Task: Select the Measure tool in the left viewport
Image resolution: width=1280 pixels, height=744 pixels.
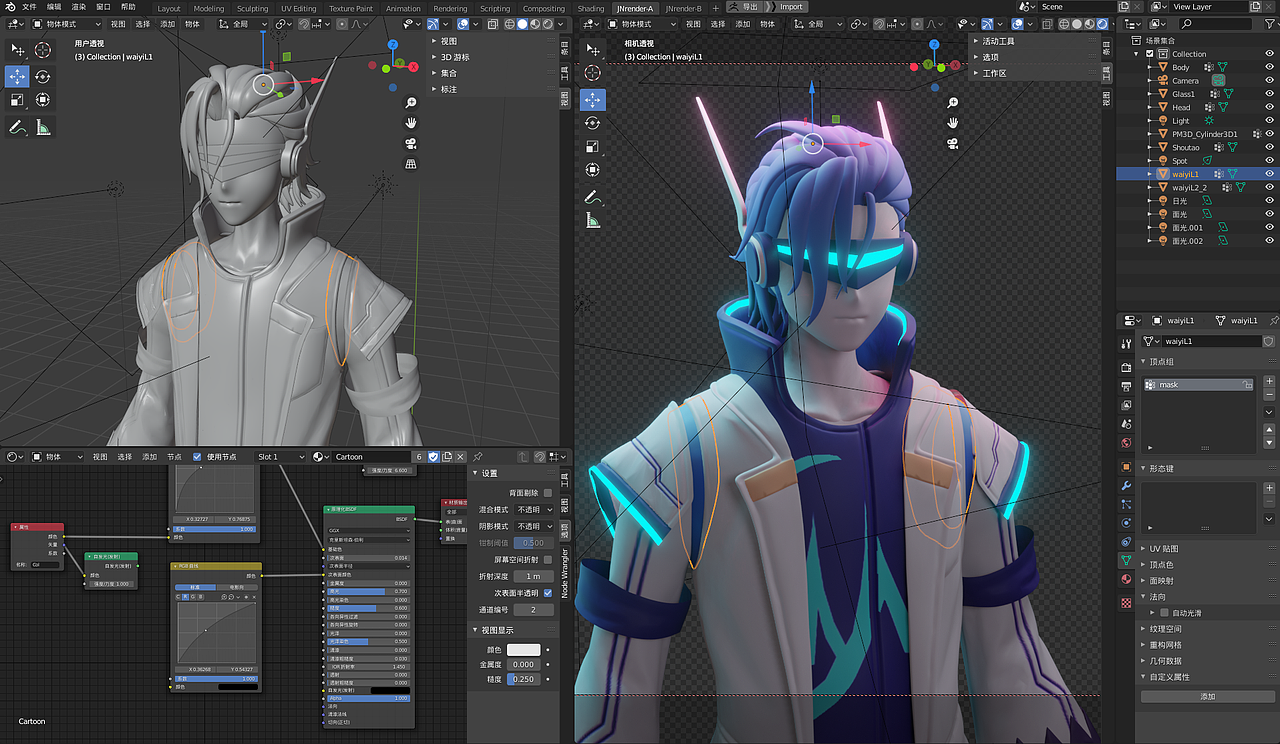Action: coord(43,127)
